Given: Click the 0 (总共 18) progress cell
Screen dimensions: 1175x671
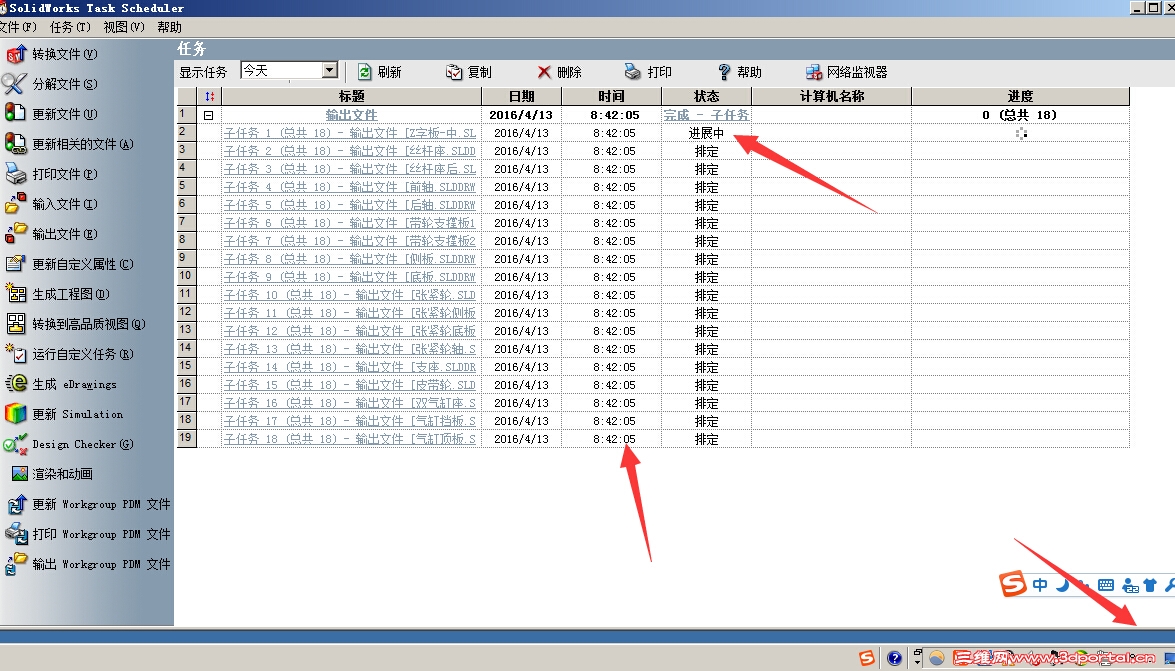Looking at the screenshot, I should pos(1021,115).
